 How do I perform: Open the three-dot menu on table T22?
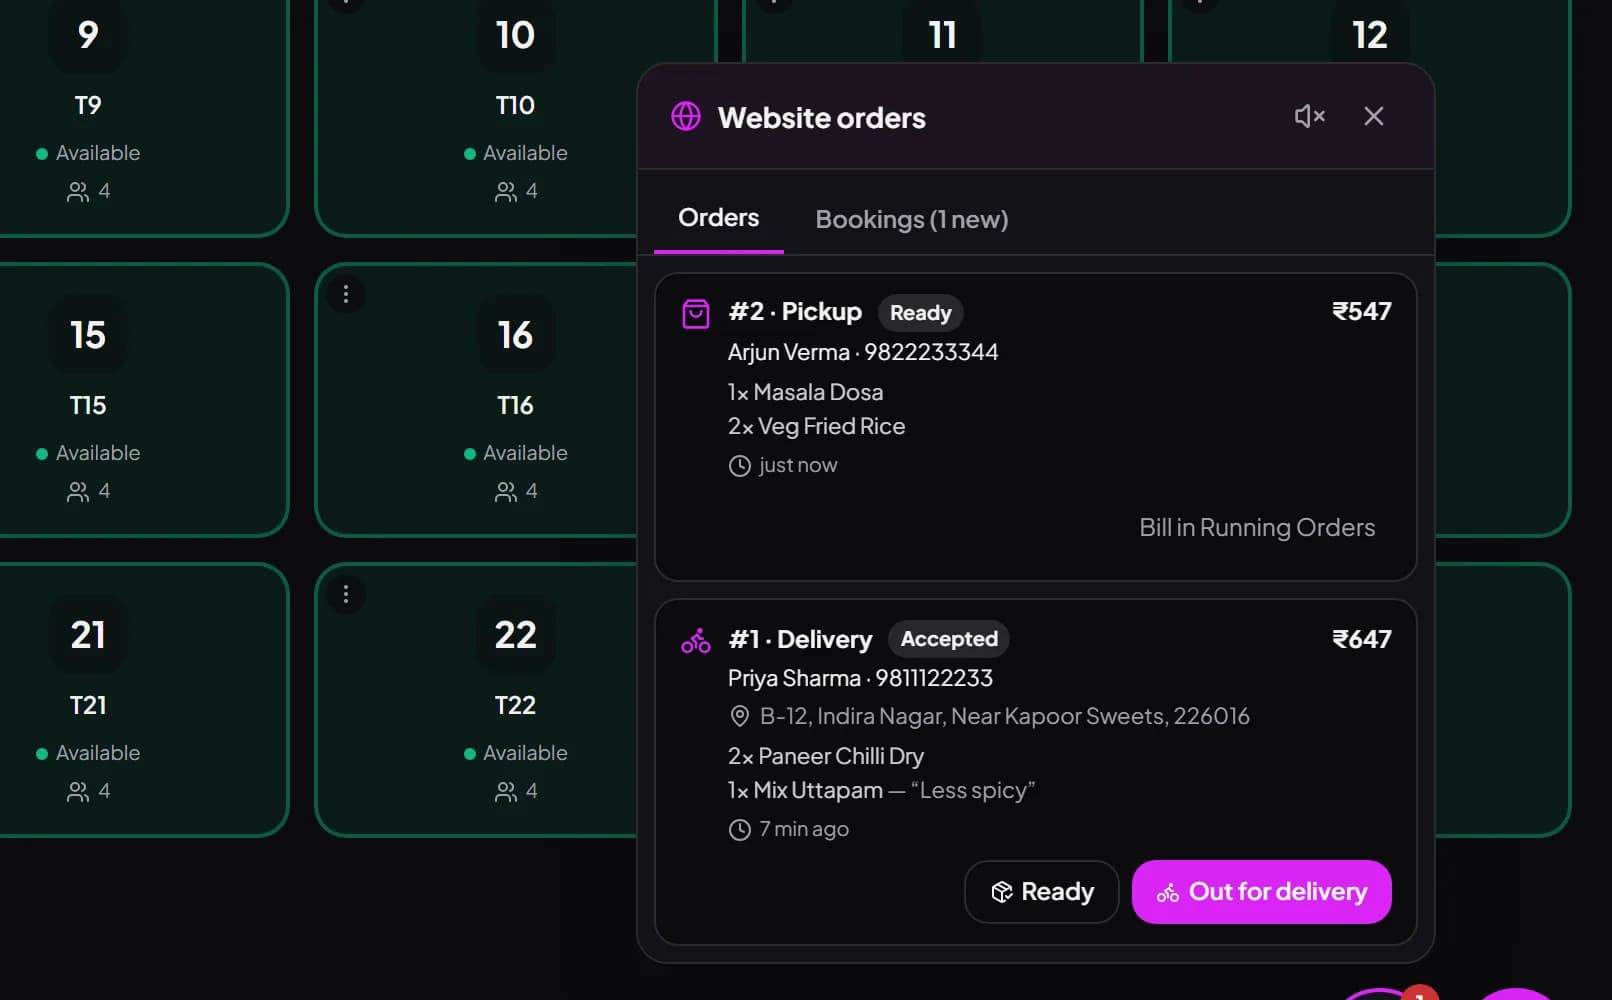[346, 594]
